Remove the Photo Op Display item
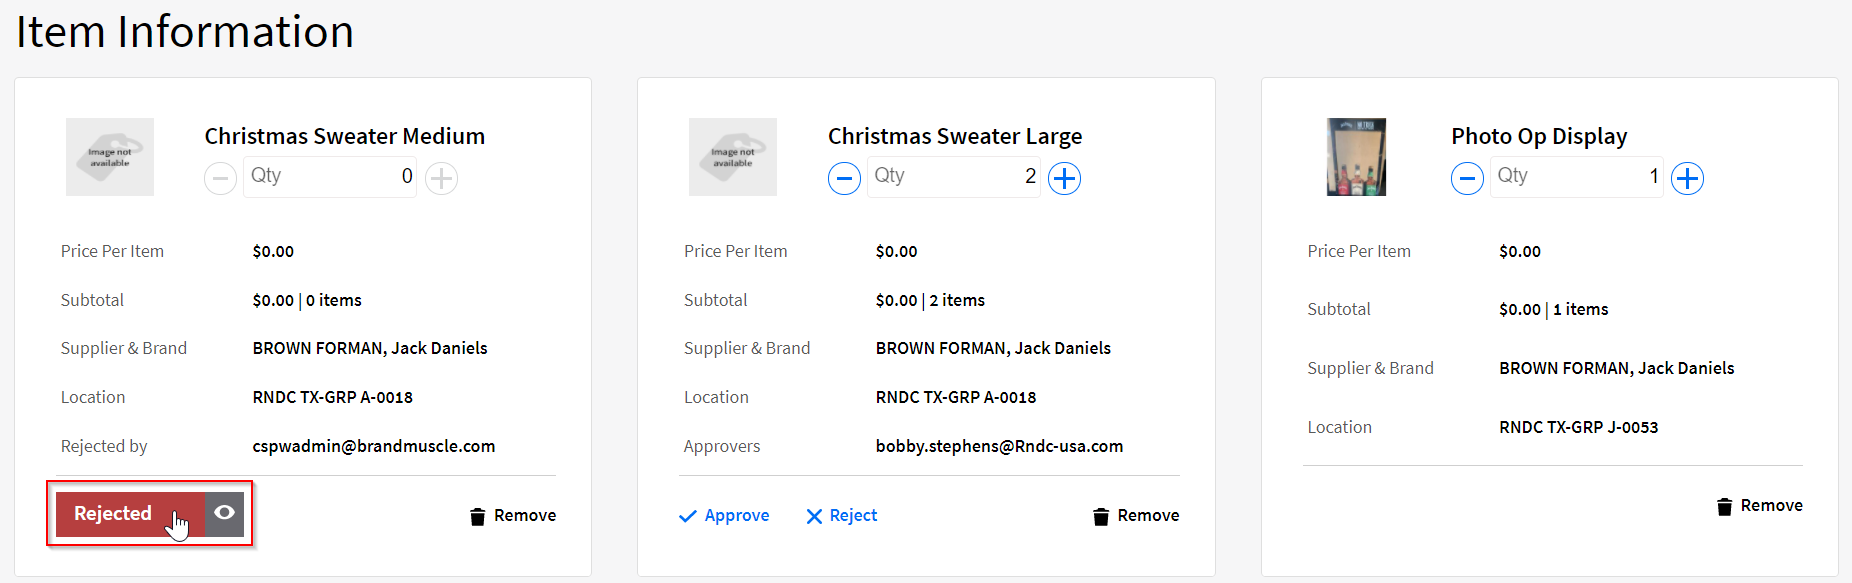This screenshot has height=583, width=1852. coord(1759,506)
